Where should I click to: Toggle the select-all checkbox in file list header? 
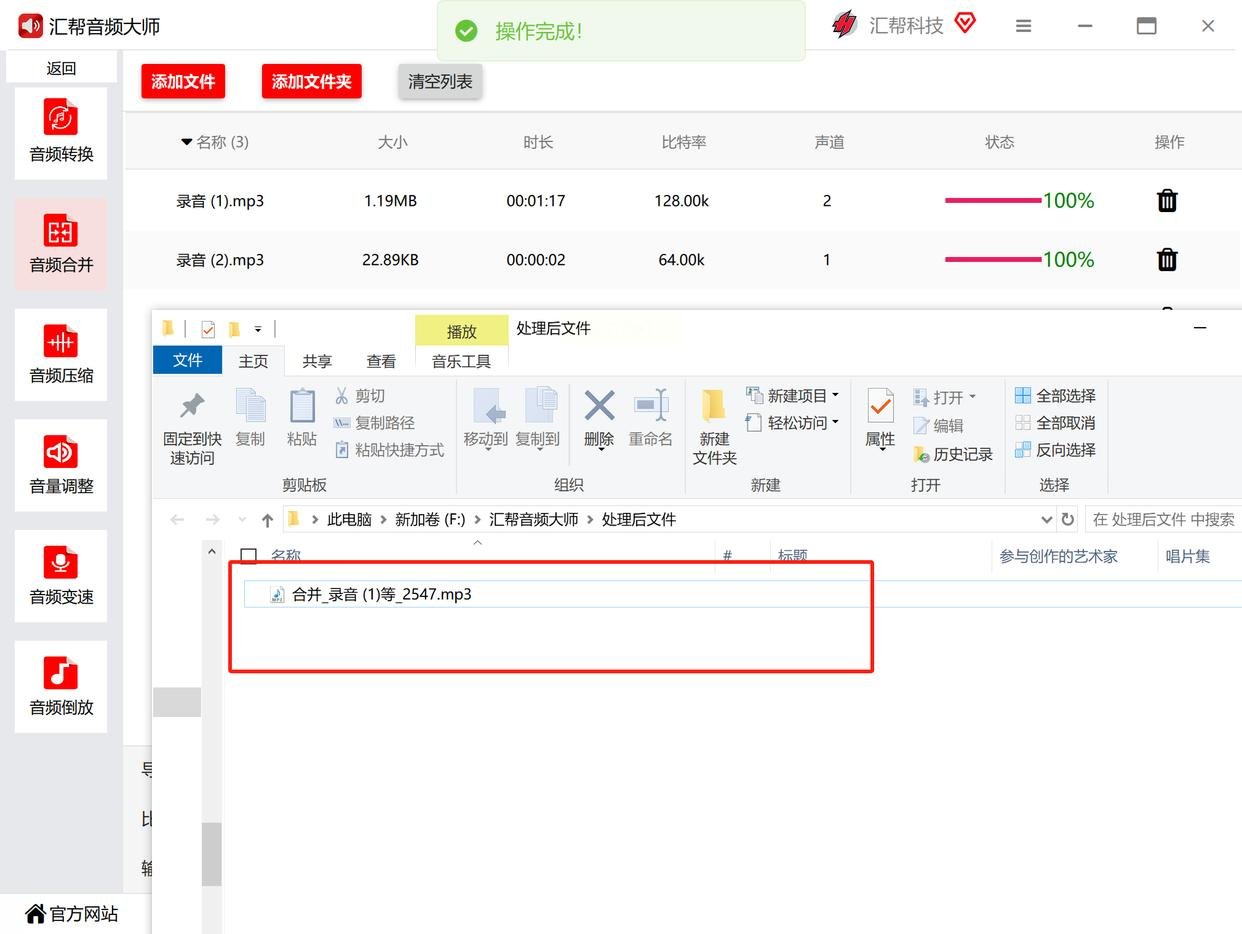pos(249,556)
